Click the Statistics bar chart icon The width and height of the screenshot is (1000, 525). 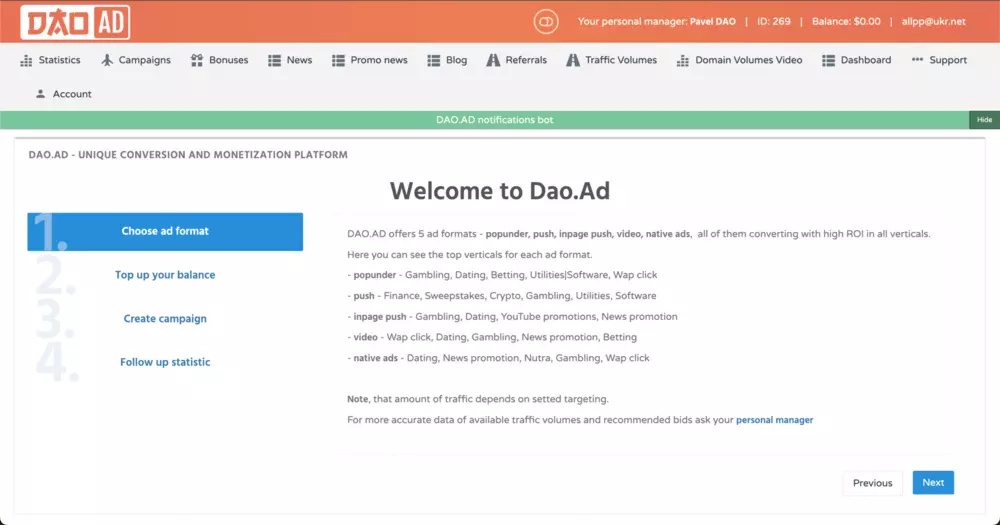click(26, 61)
